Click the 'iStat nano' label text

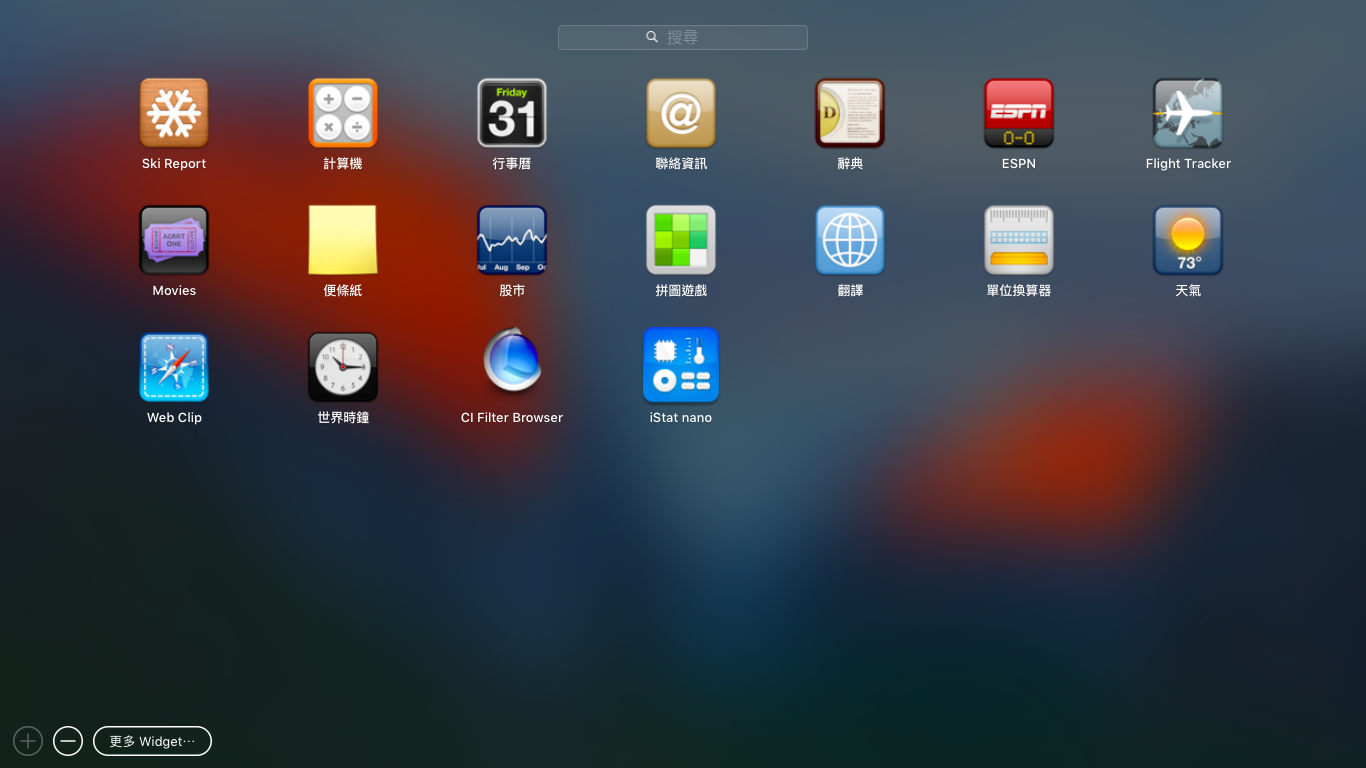[x=681, y=418]
